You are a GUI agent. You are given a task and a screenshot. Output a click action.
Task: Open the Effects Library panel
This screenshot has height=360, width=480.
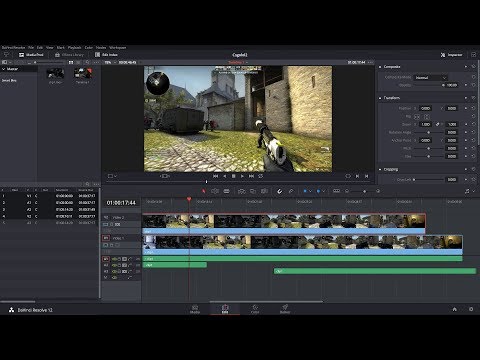point(69,55)
